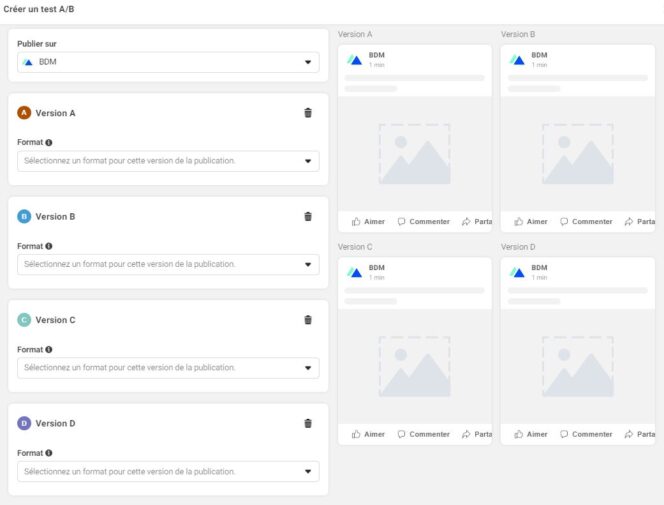Click the image placeholder in Version D preview

578,367
